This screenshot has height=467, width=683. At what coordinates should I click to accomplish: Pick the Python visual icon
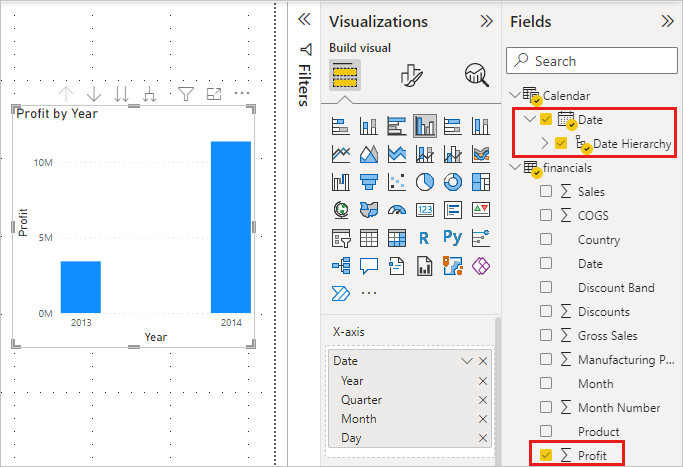(453, 238)
